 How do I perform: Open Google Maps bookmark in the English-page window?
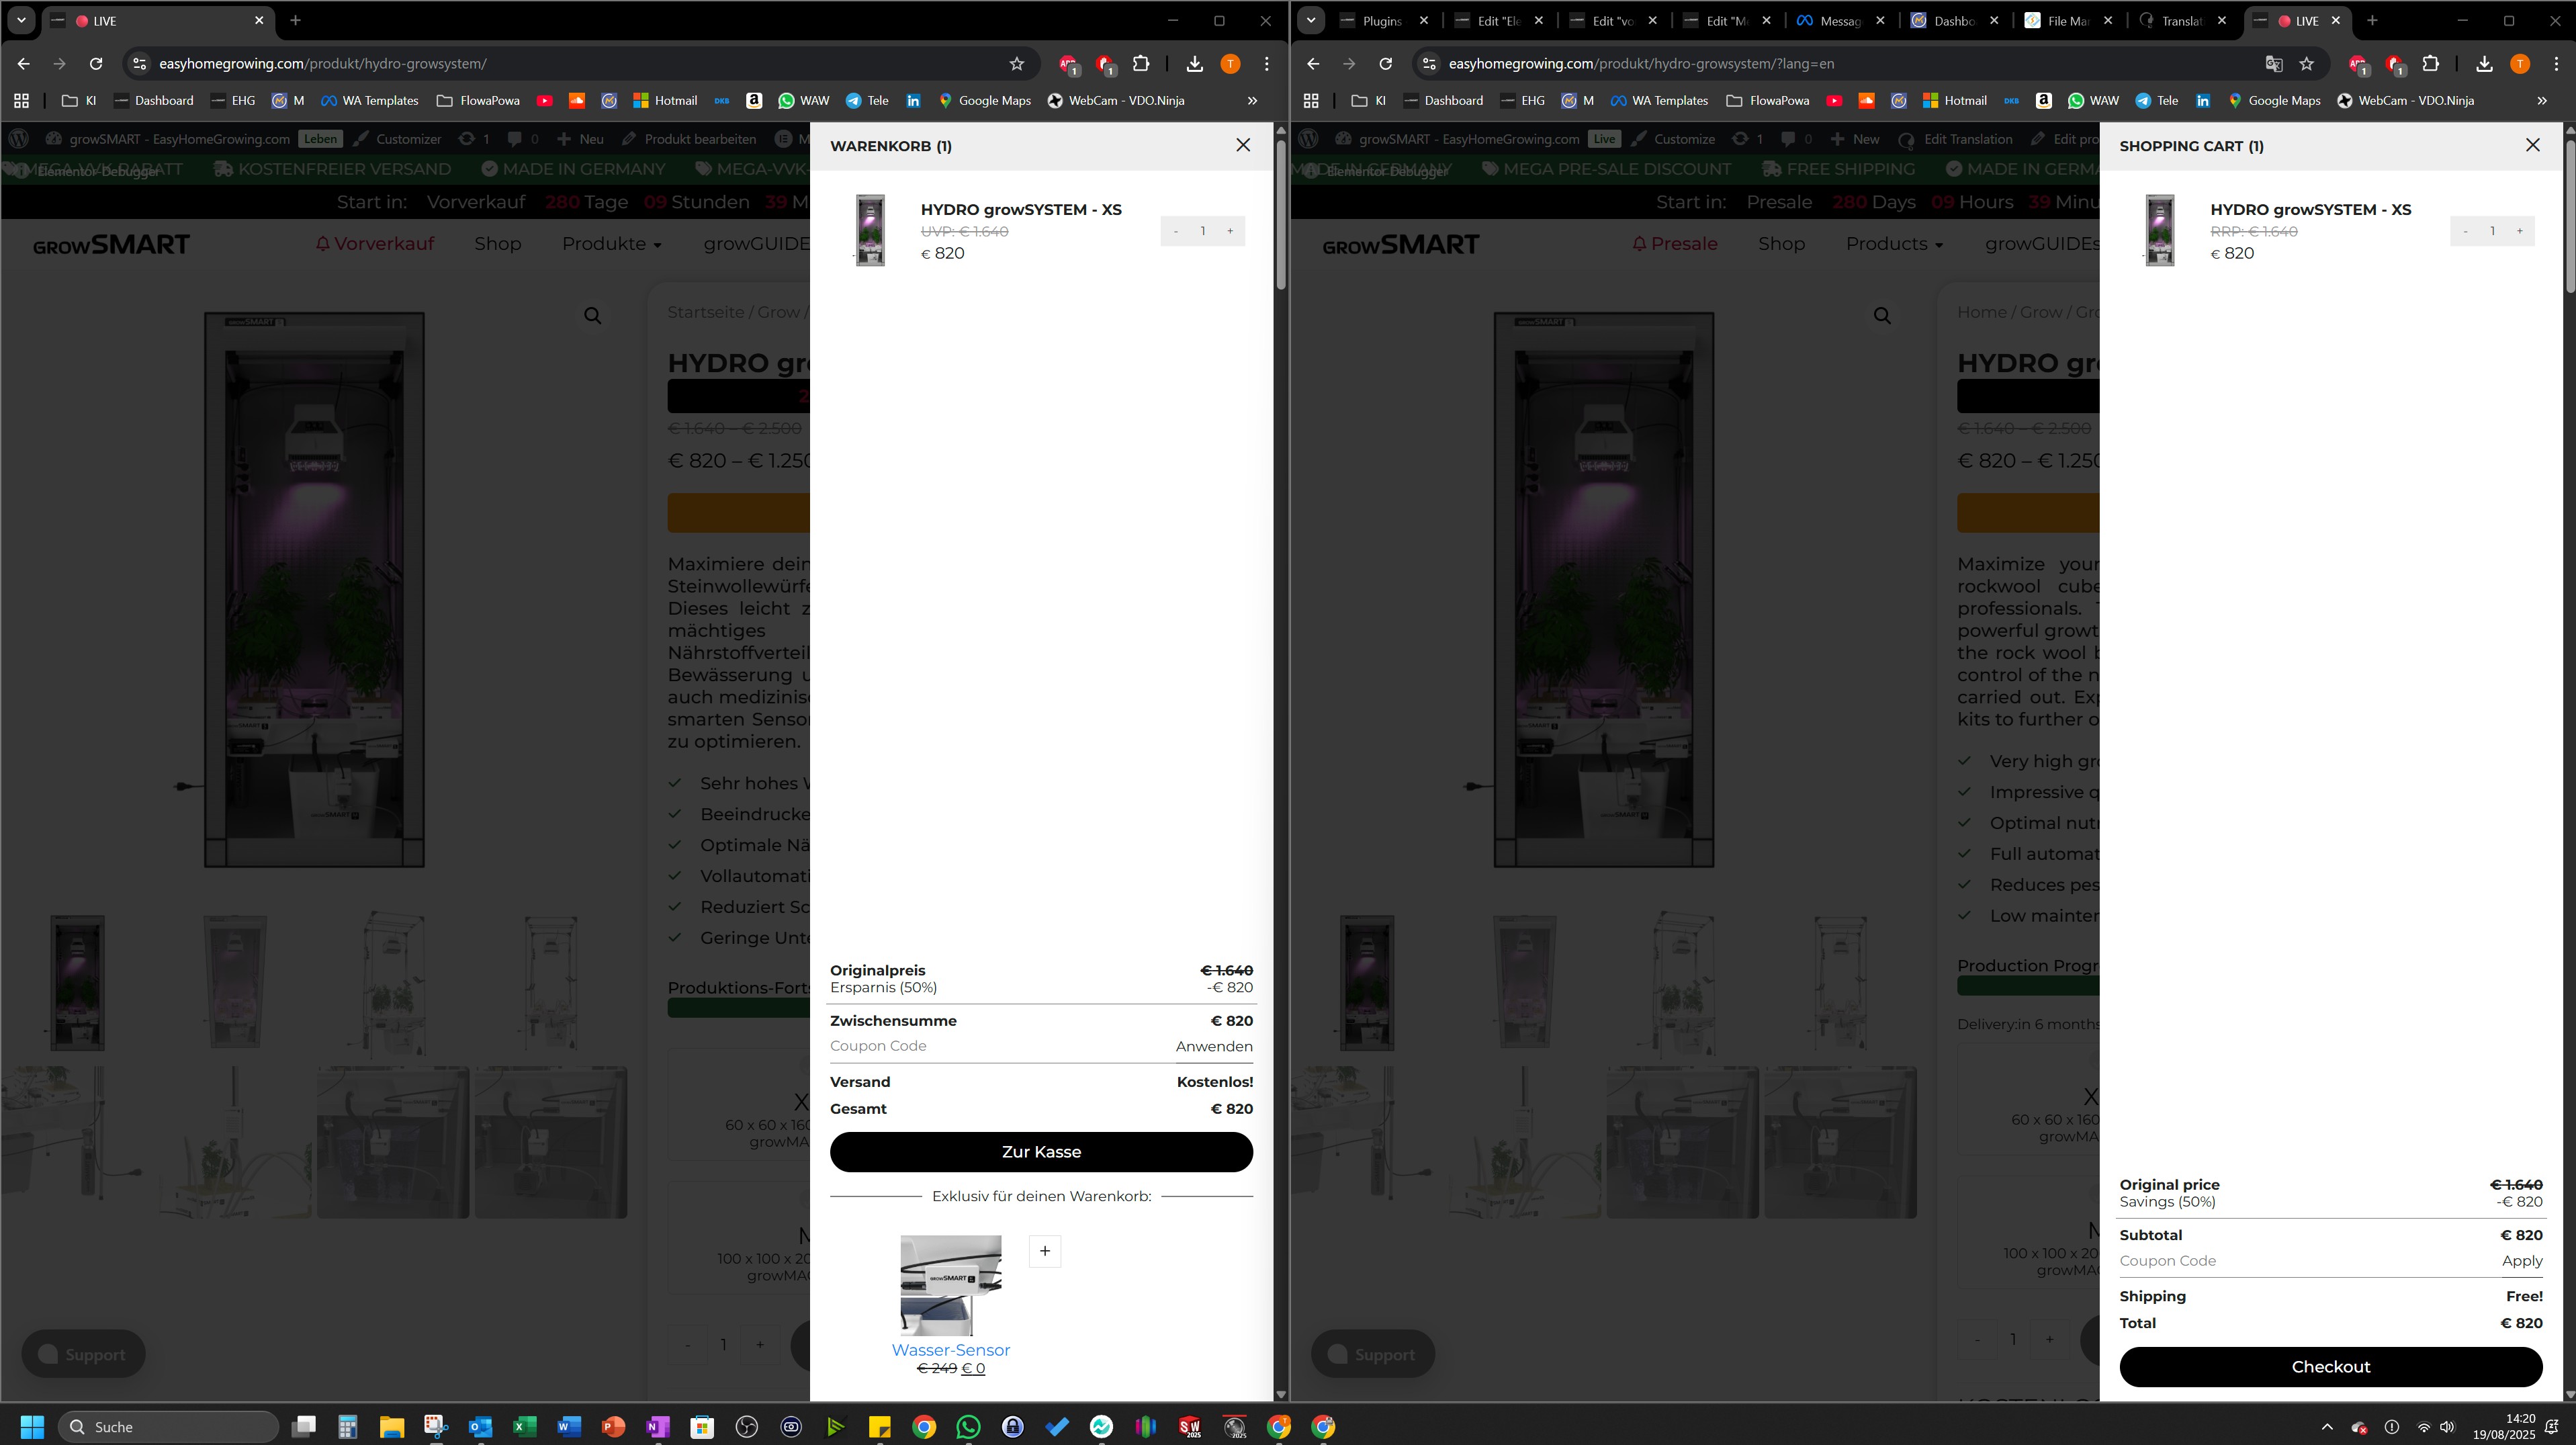coord(2274,101)
